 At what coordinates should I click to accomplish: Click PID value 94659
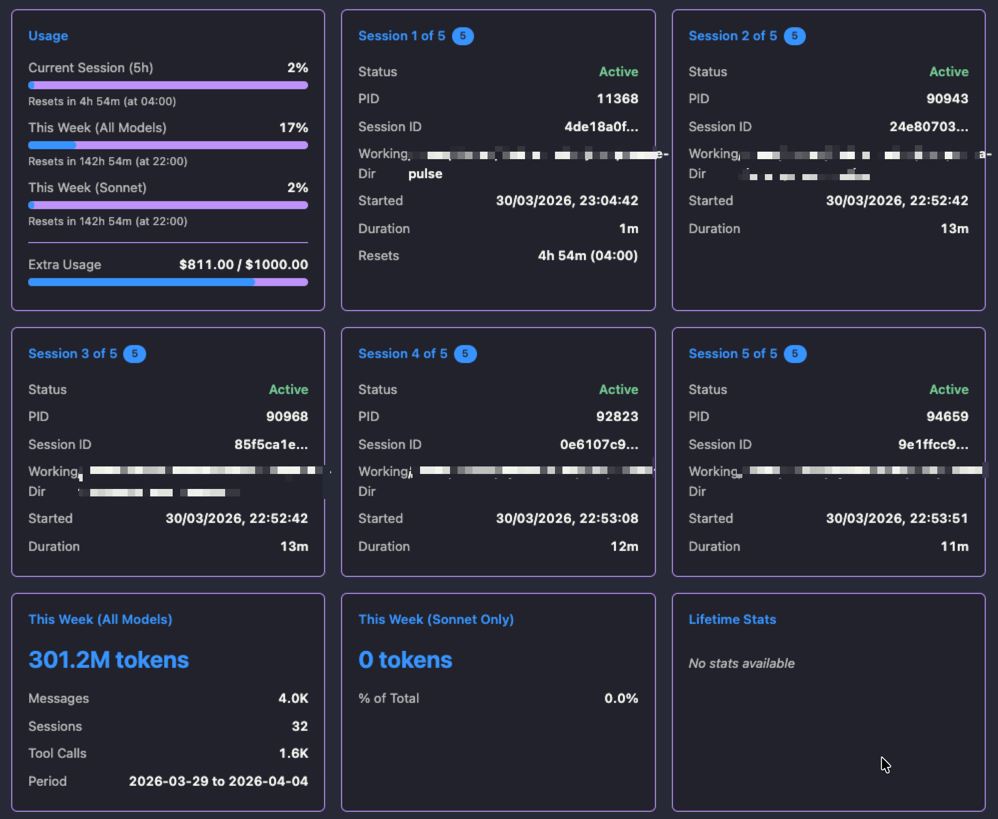point(948,416)
